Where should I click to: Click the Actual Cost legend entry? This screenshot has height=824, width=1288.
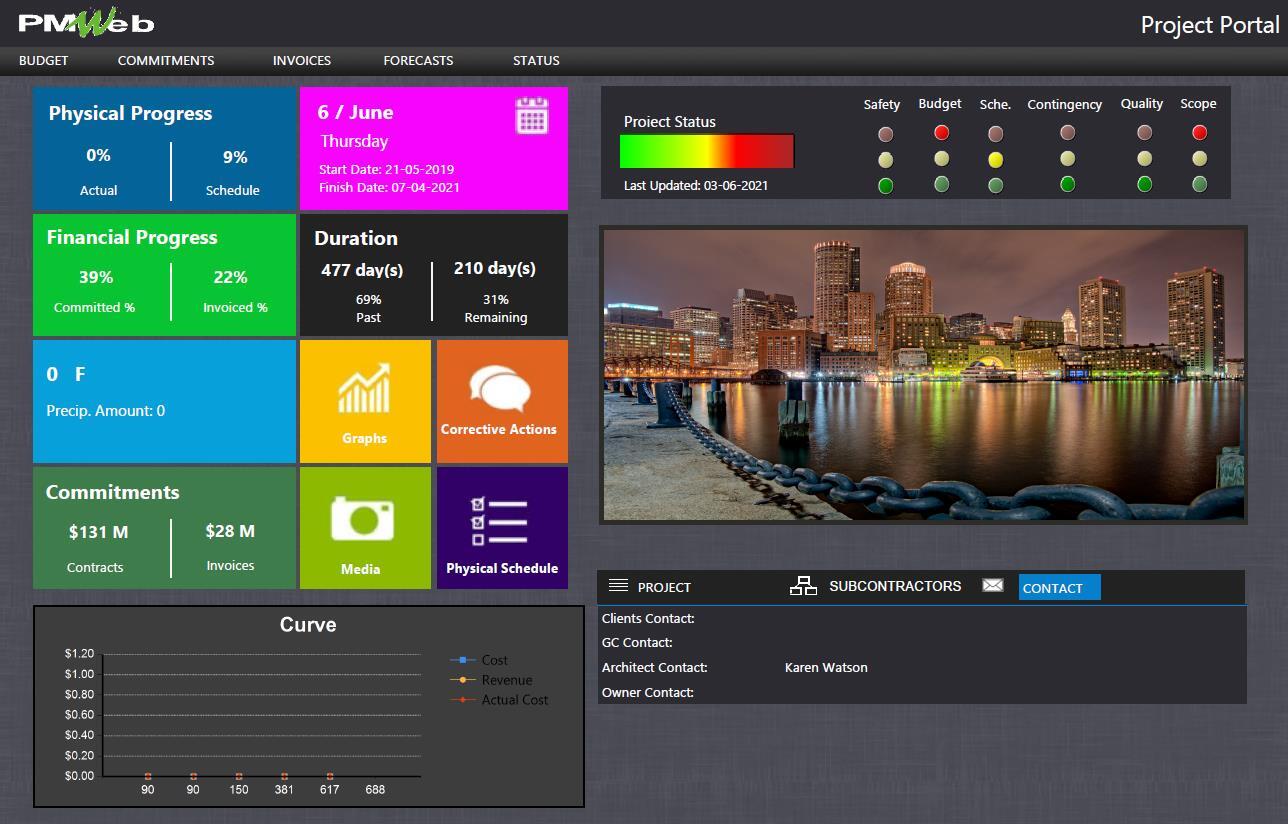tap(500, 700)
